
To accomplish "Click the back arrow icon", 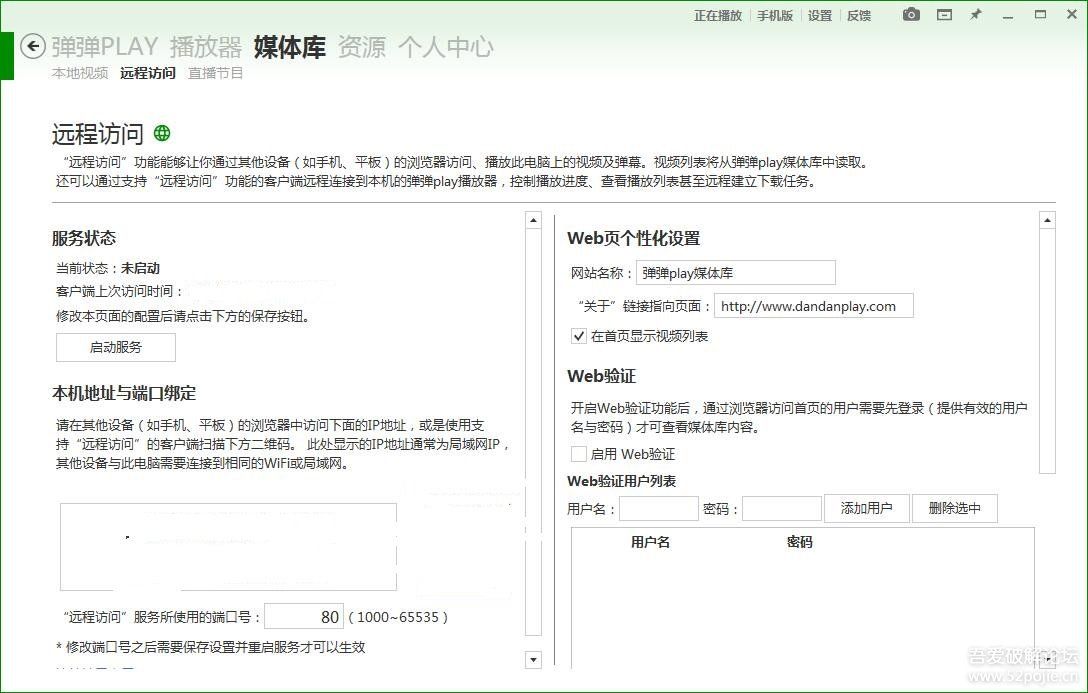I will pyautogui.click(x=33, y=46).
